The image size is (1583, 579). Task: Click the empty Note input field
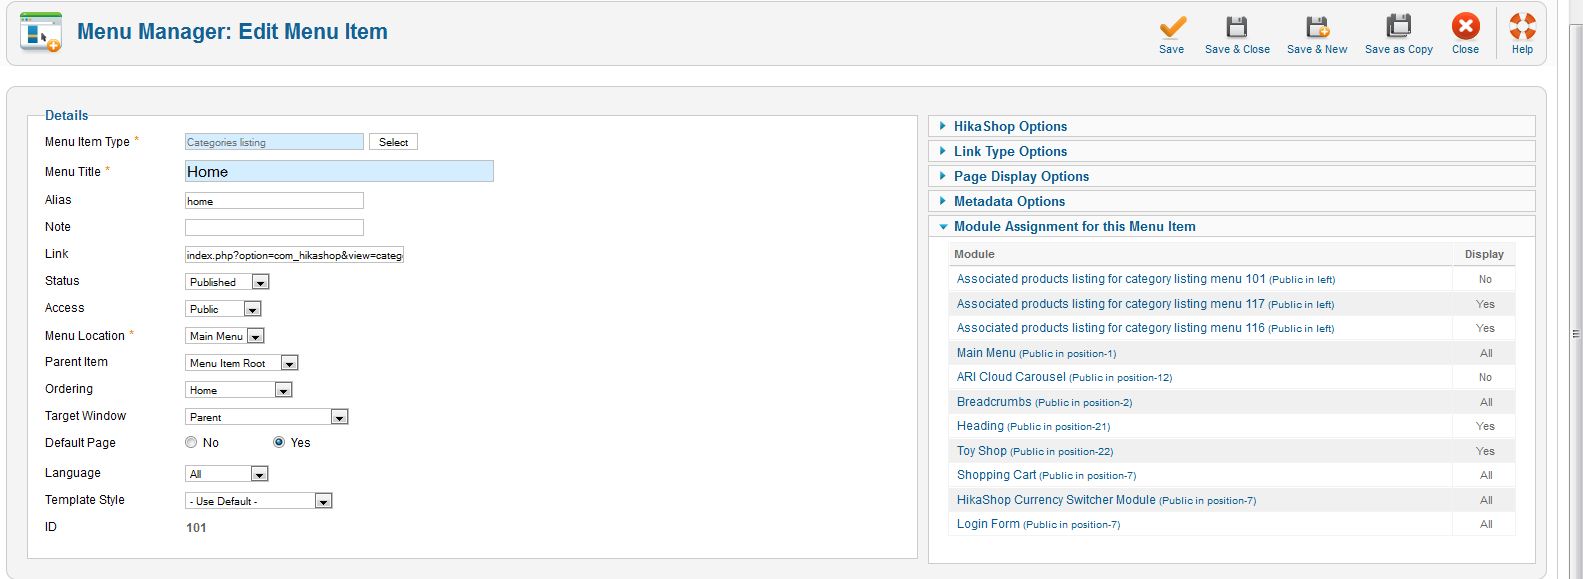pyautogui.click(x=274, y=228)
